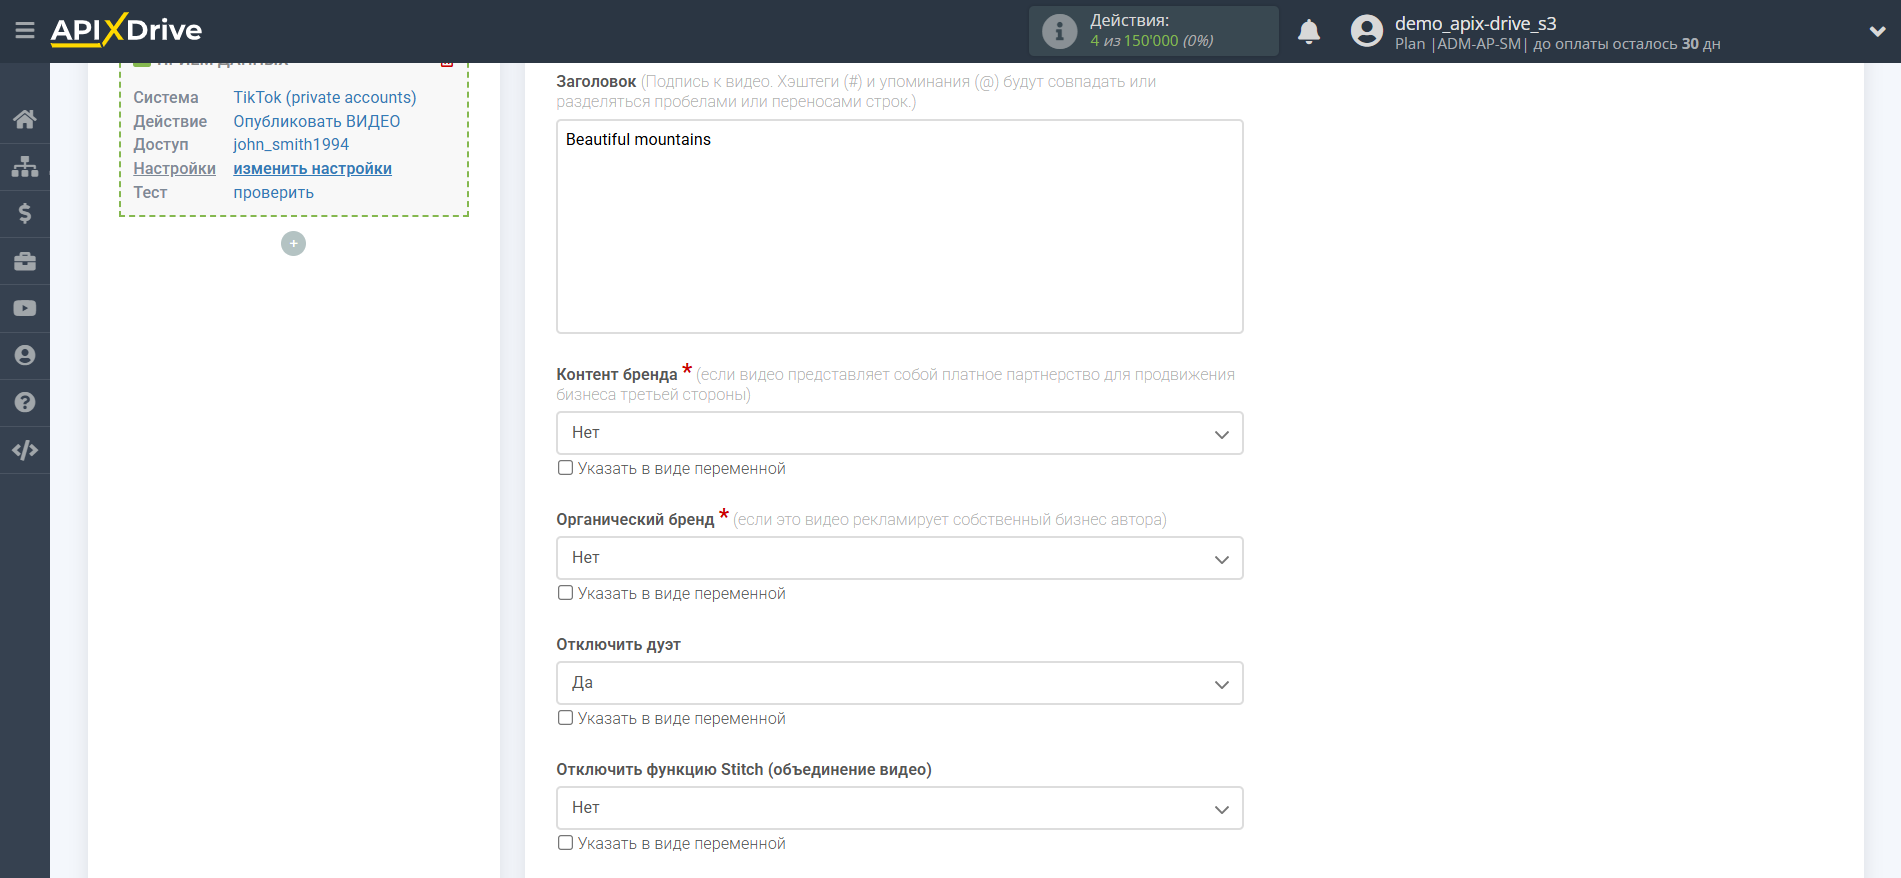Open the Отключить дуэт dropdown

[899, 683]
